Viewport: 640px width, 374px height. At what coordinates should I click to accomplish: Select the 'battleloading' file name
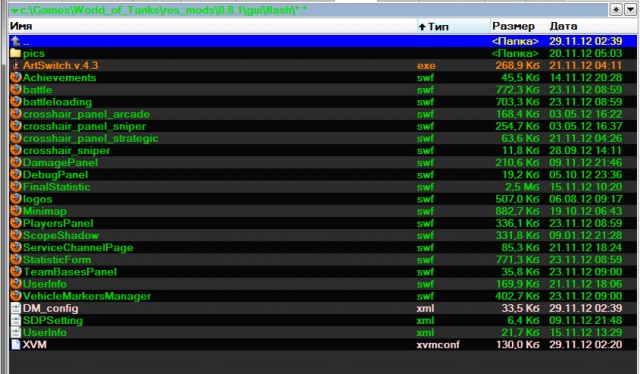click(x=58, y=102)
